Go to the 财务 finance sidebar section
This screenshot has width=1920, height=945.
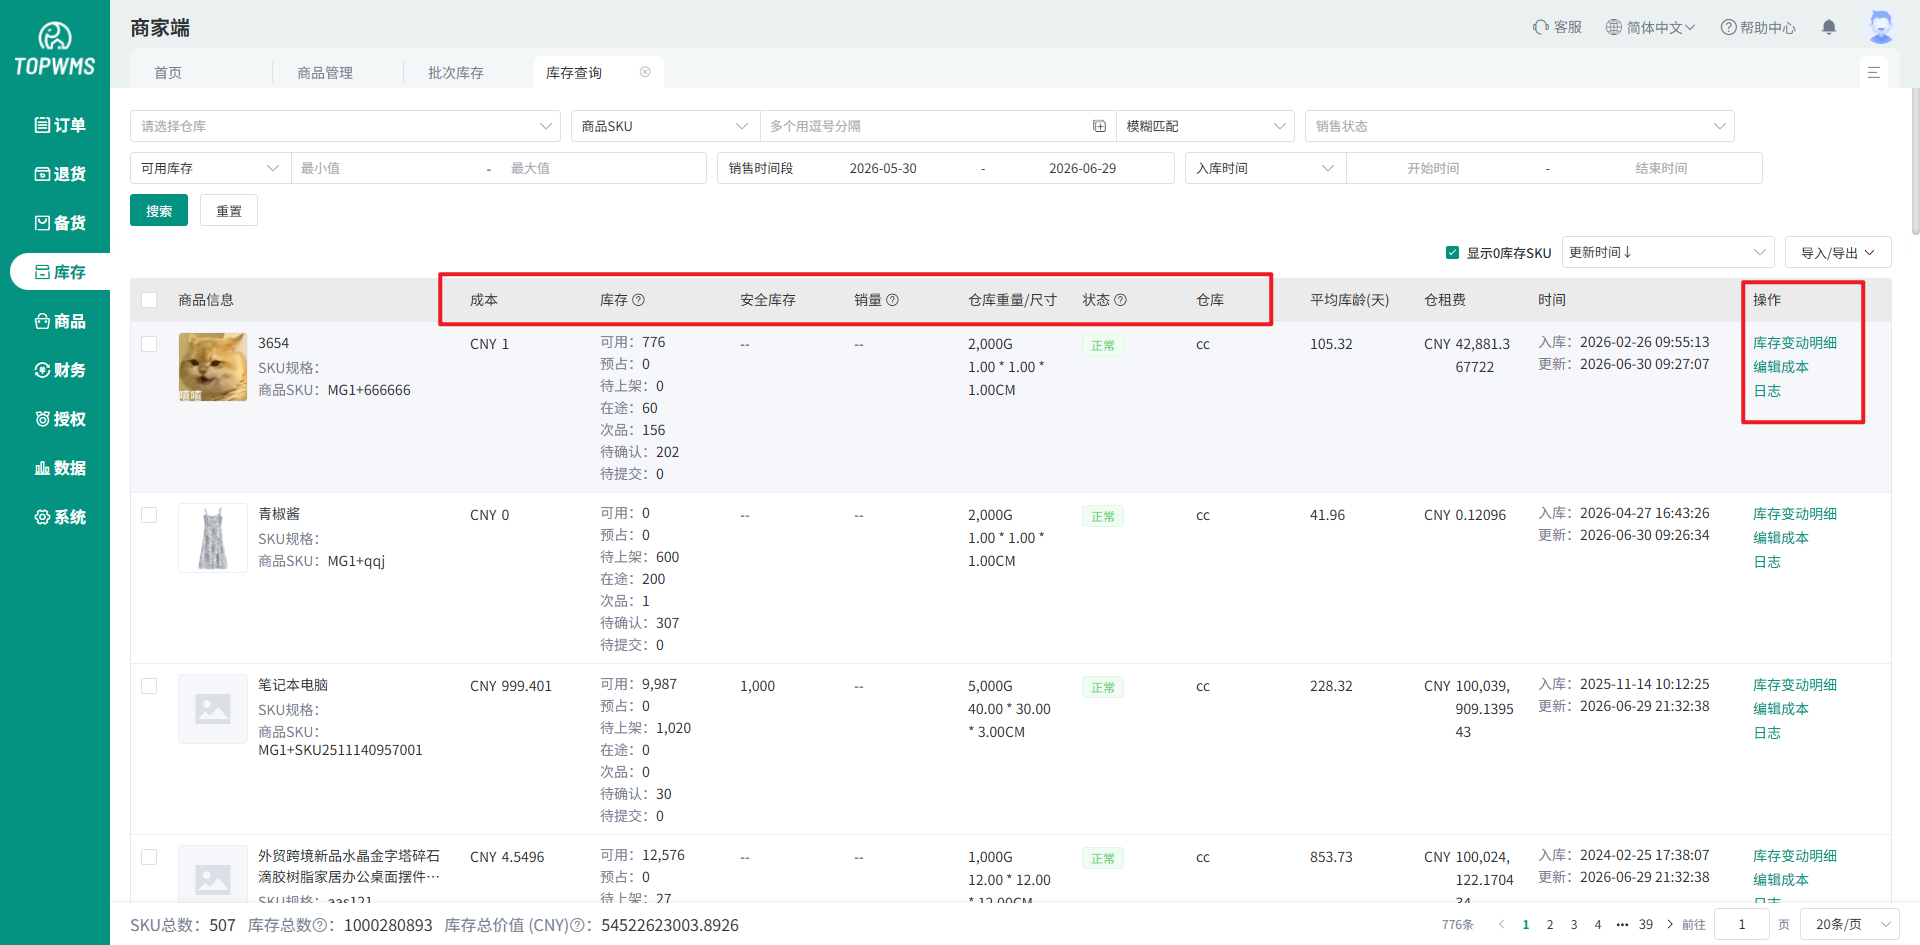point(60,370)
